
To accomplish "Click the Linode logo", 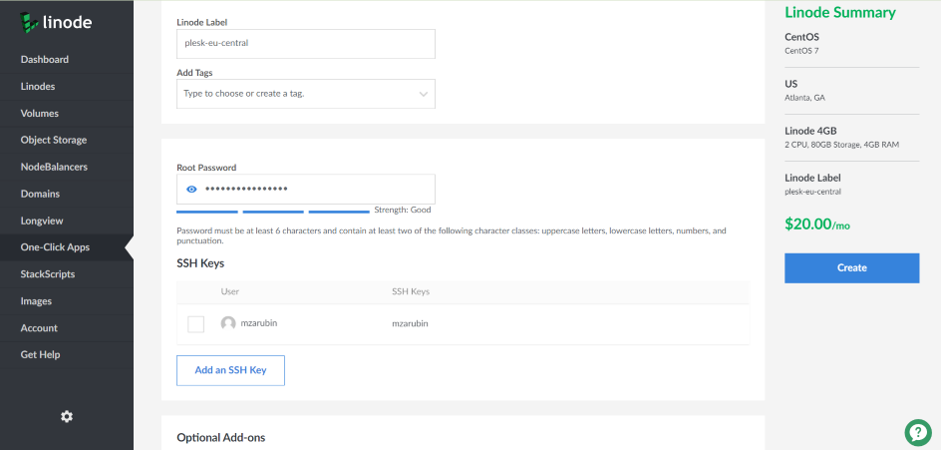I will tap(56, 22).
